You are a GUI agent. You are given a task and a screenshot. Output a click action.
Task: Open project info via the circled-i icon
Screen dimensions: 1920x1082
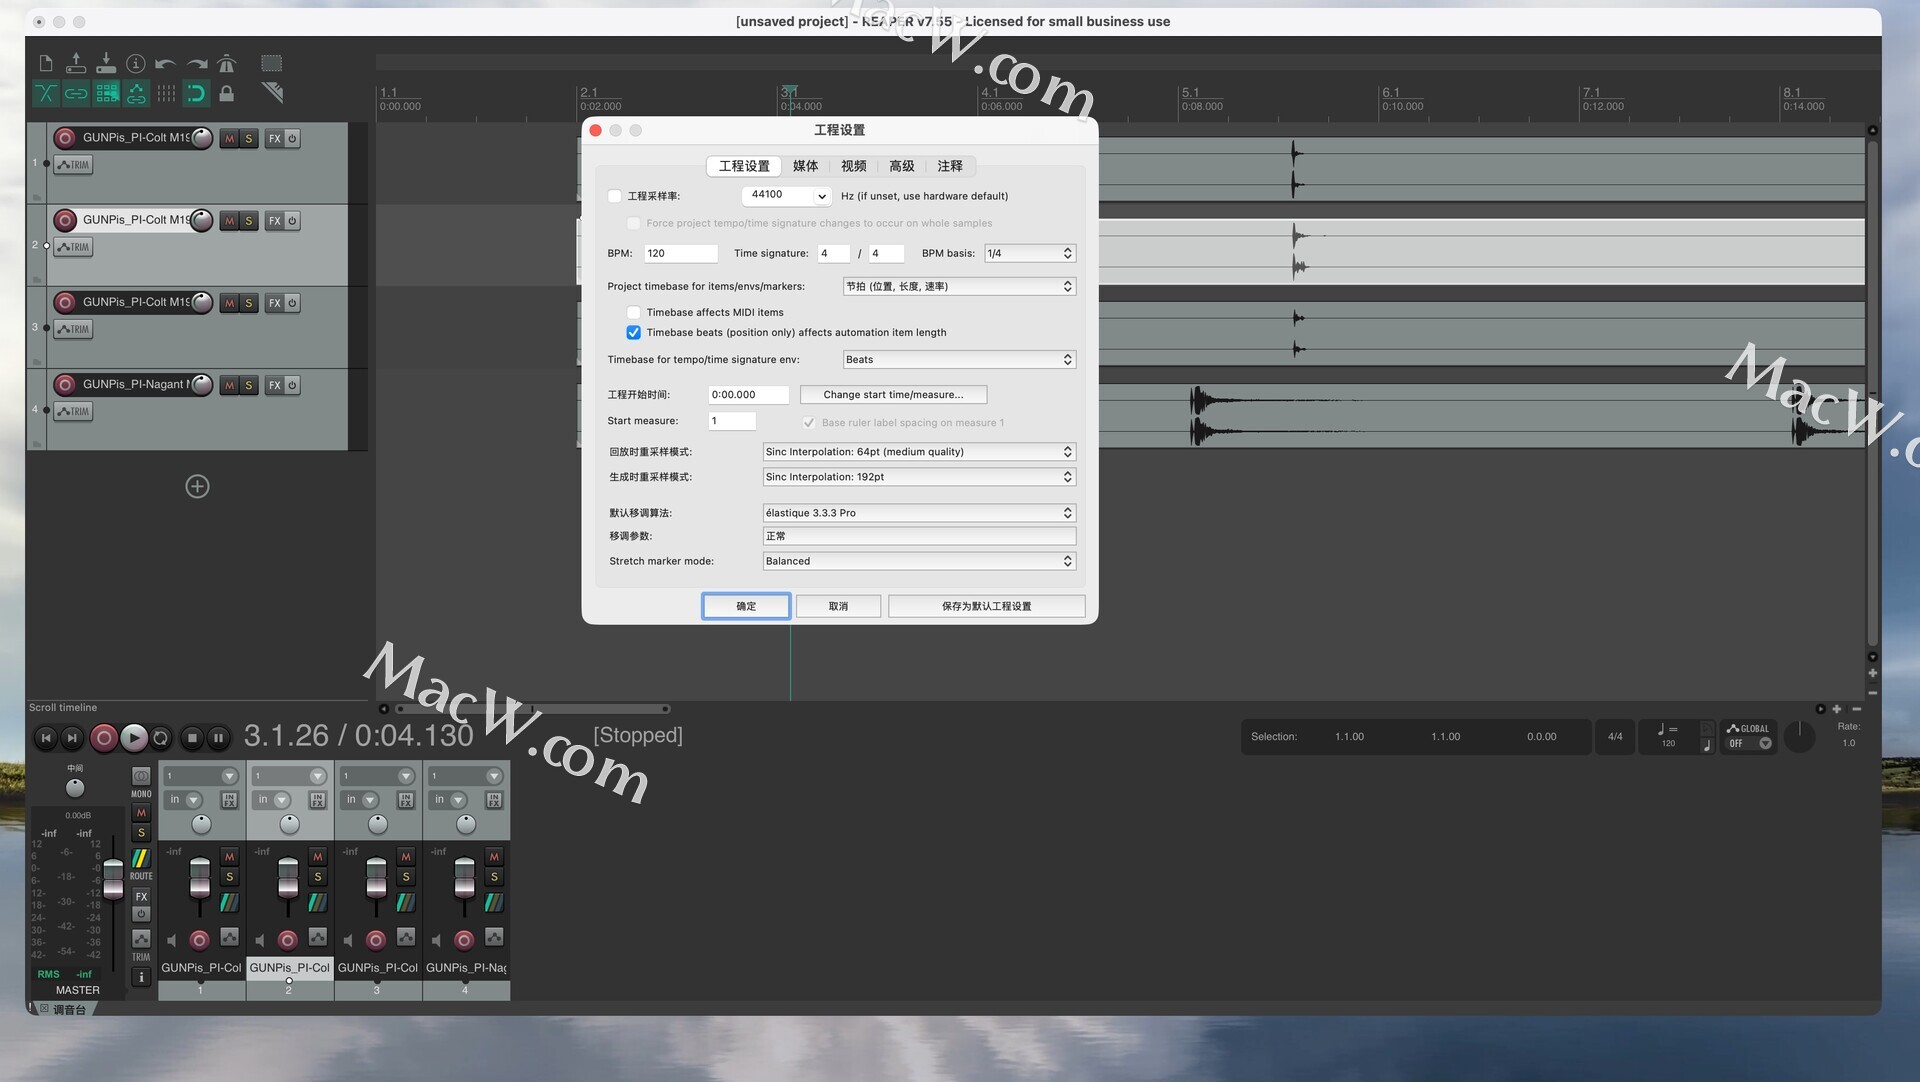[x=136, y=64]
